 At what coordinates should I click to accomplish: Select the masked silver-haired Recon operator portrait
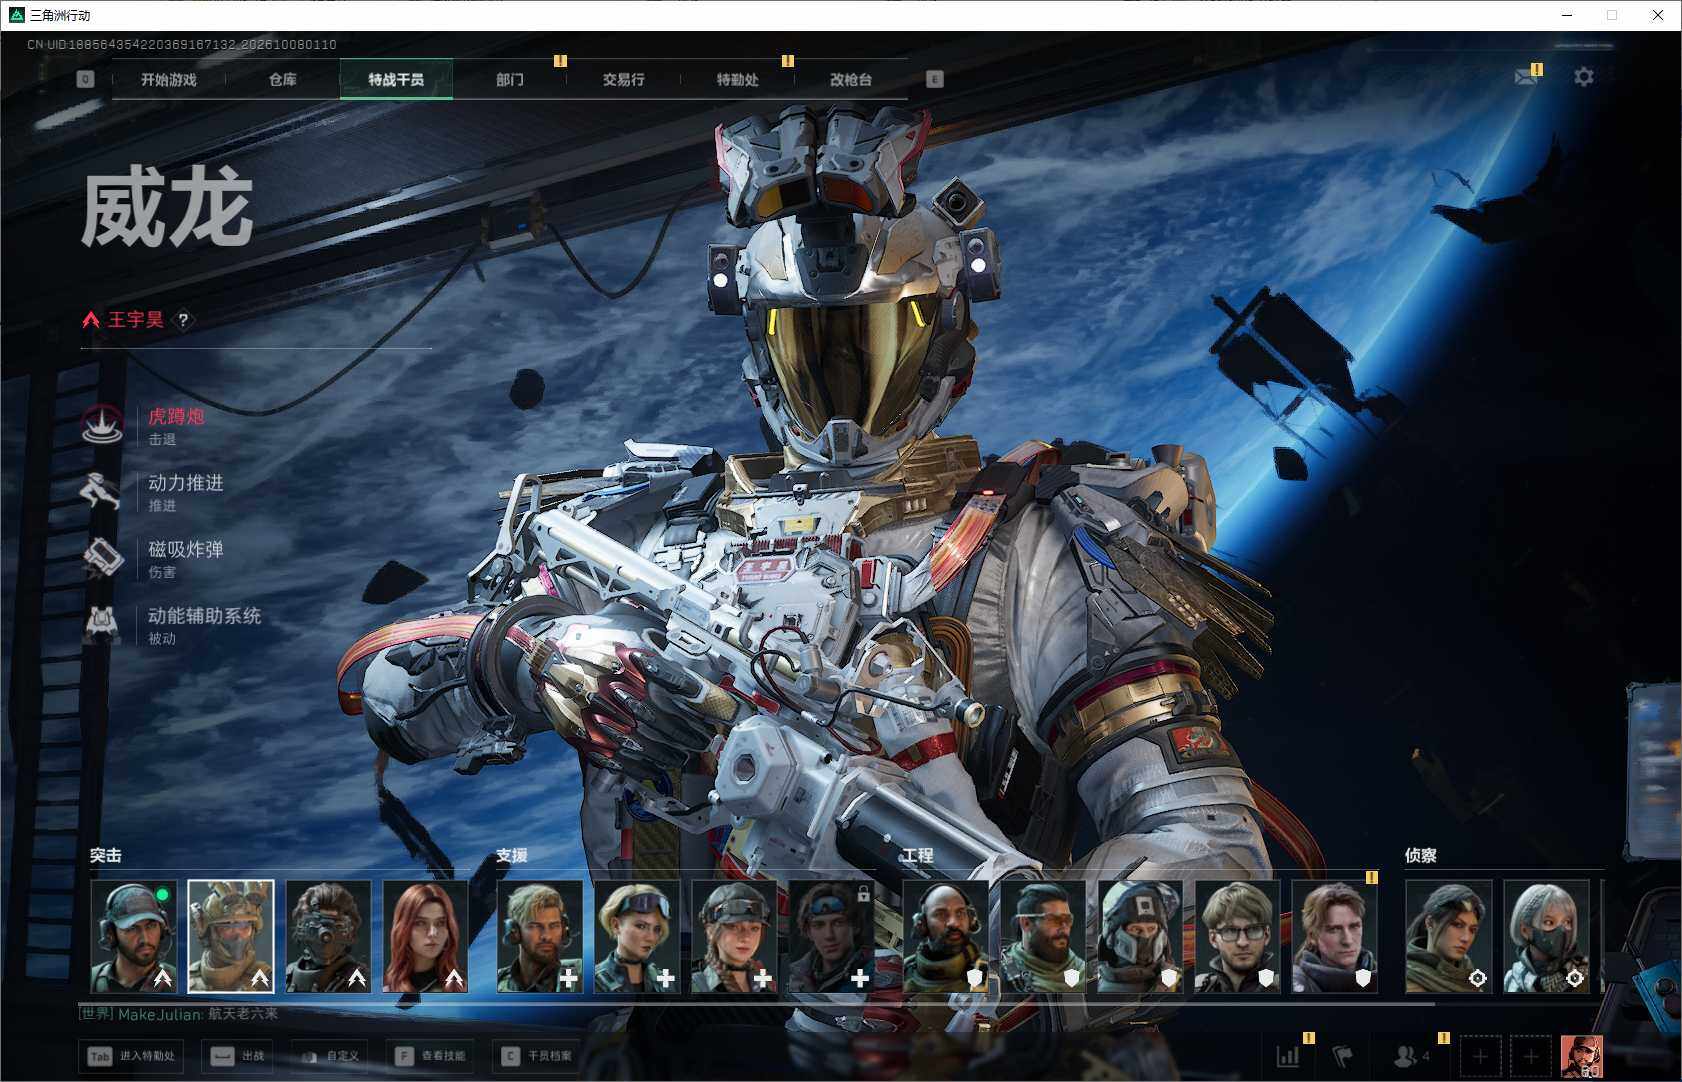1546,936
